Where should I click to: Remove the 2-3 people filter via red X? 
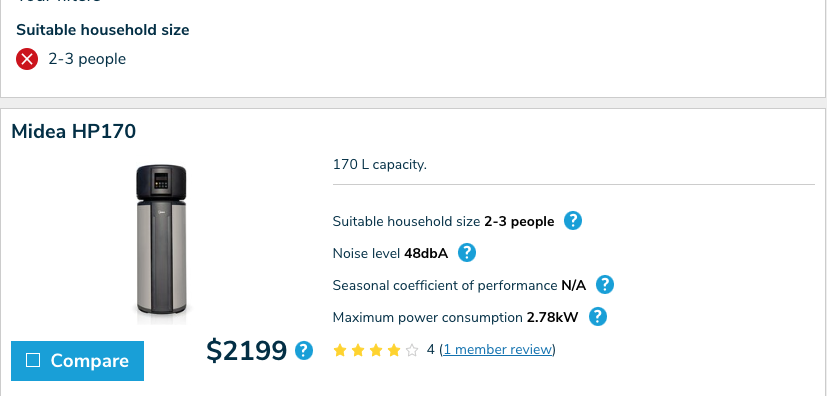(x=27, y=59)
